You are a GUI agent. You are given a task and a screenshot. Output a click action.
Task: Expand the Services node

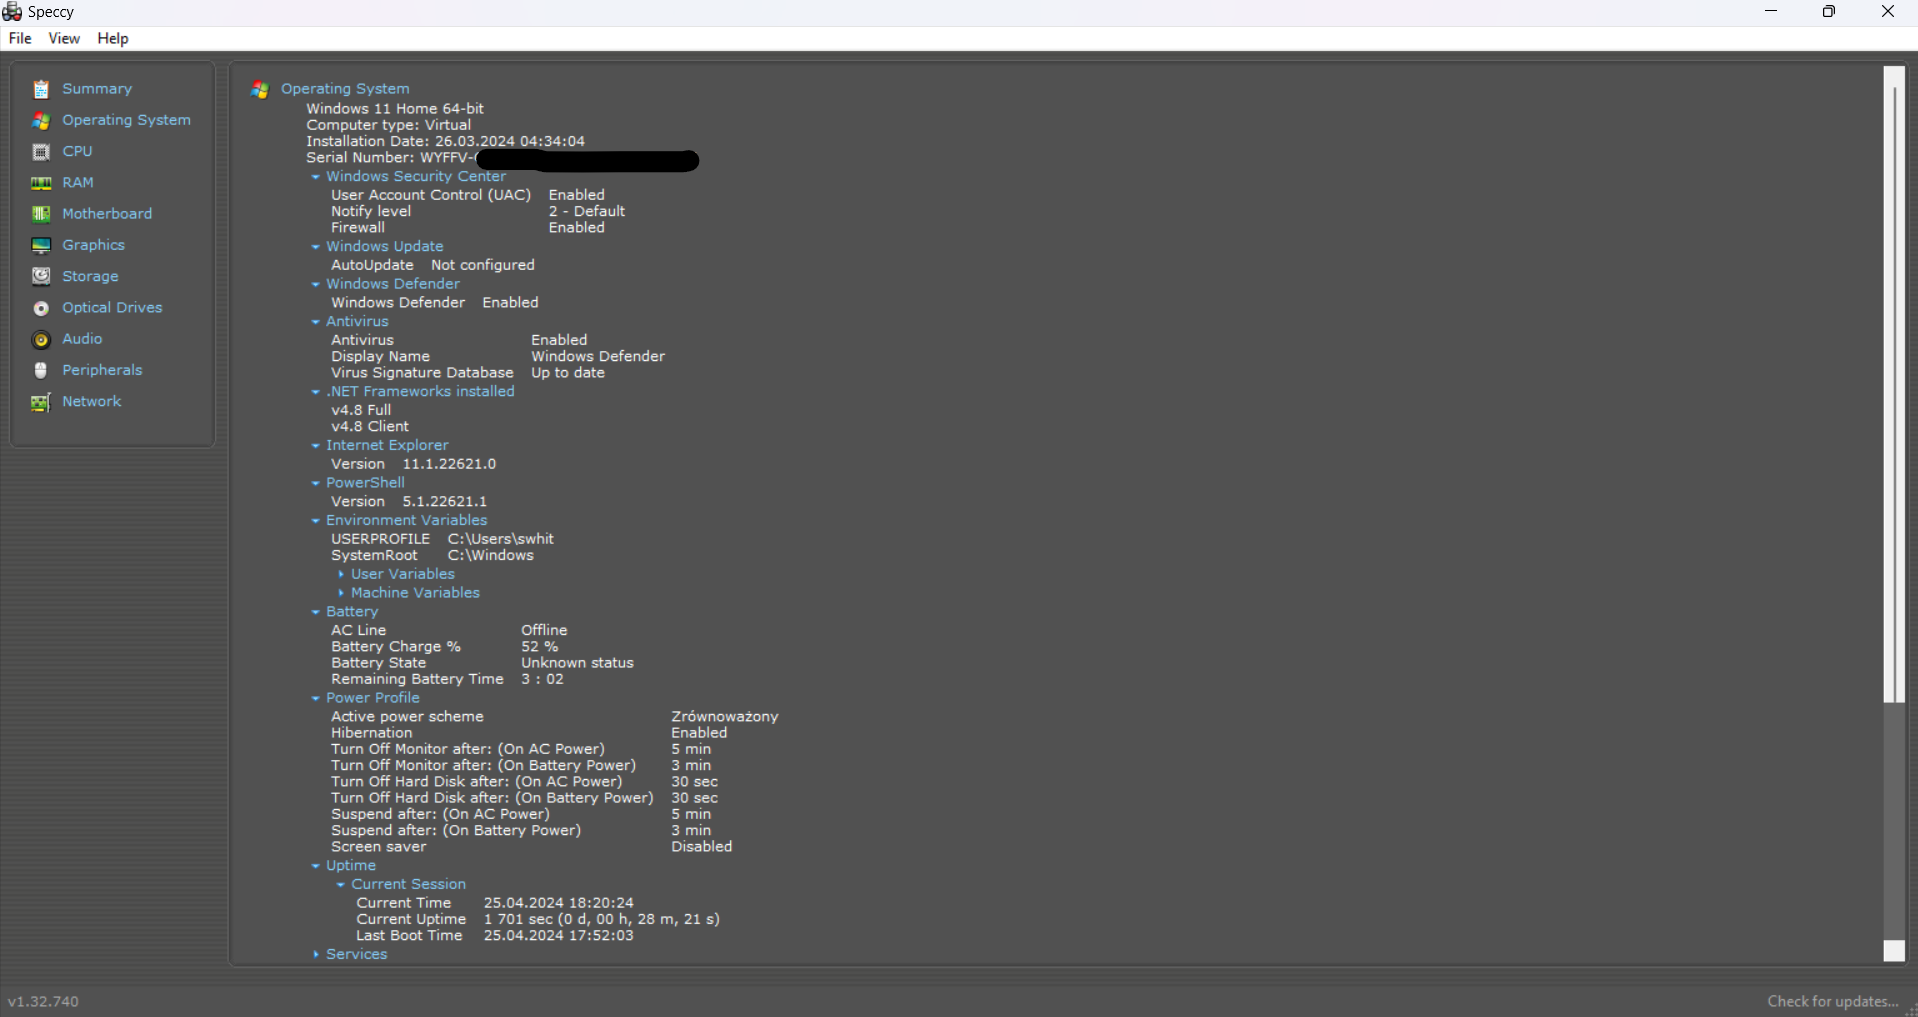click(316, 955)
